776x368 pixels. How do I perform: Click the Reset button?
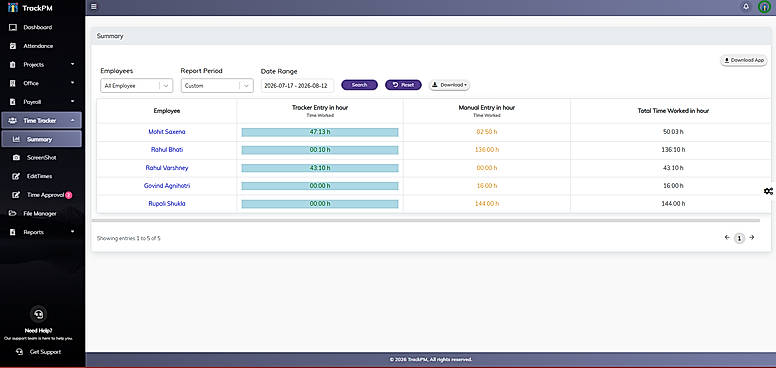403,85
